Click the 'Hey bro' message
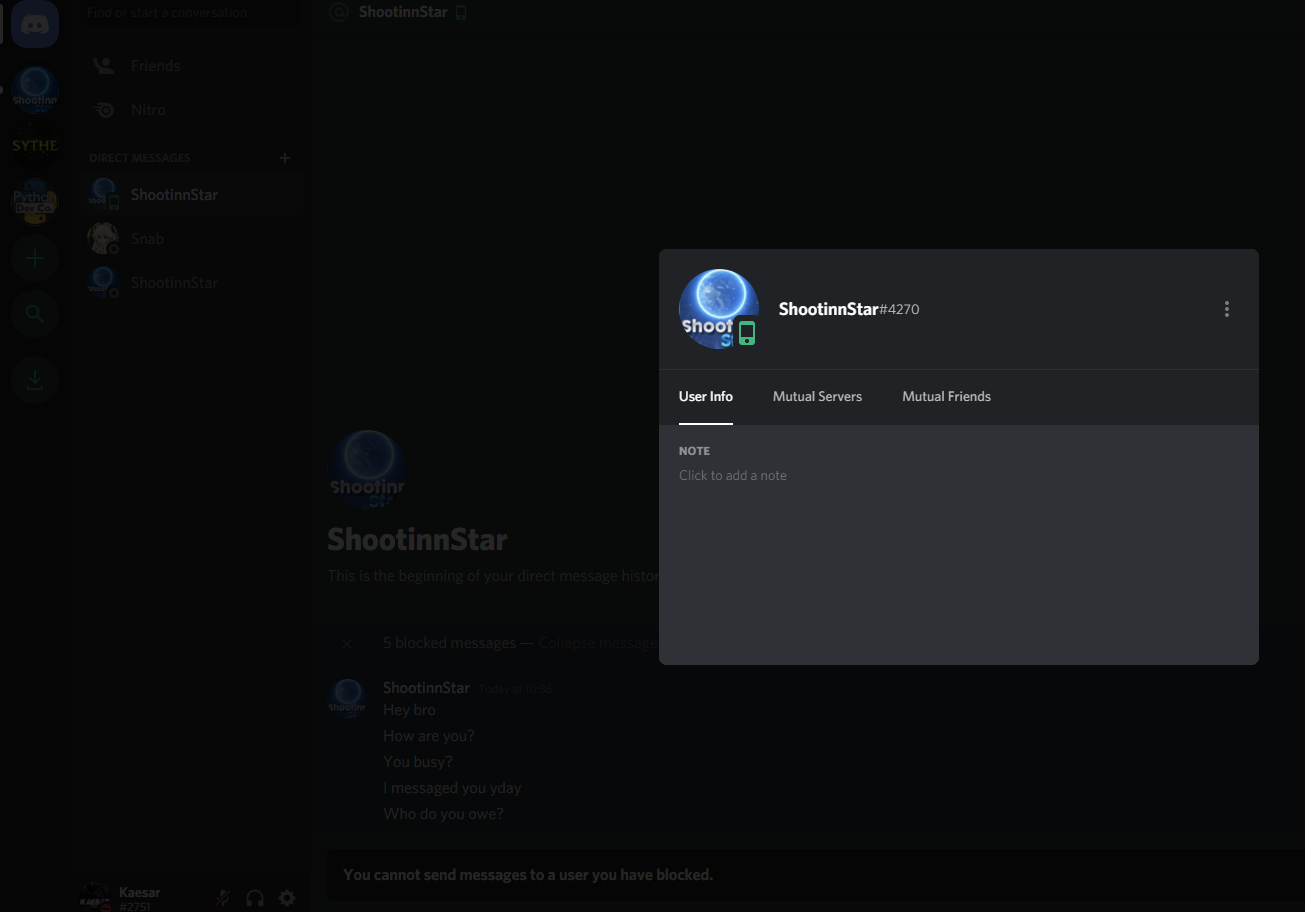The image size is (1305, 912). point(410,710)
